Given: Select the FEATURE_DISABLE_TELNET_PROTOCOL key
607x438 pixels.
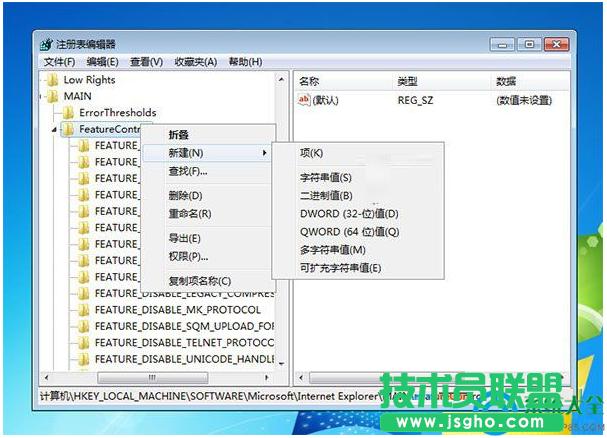Looking at the screenshot, I should tap(185, 343).
